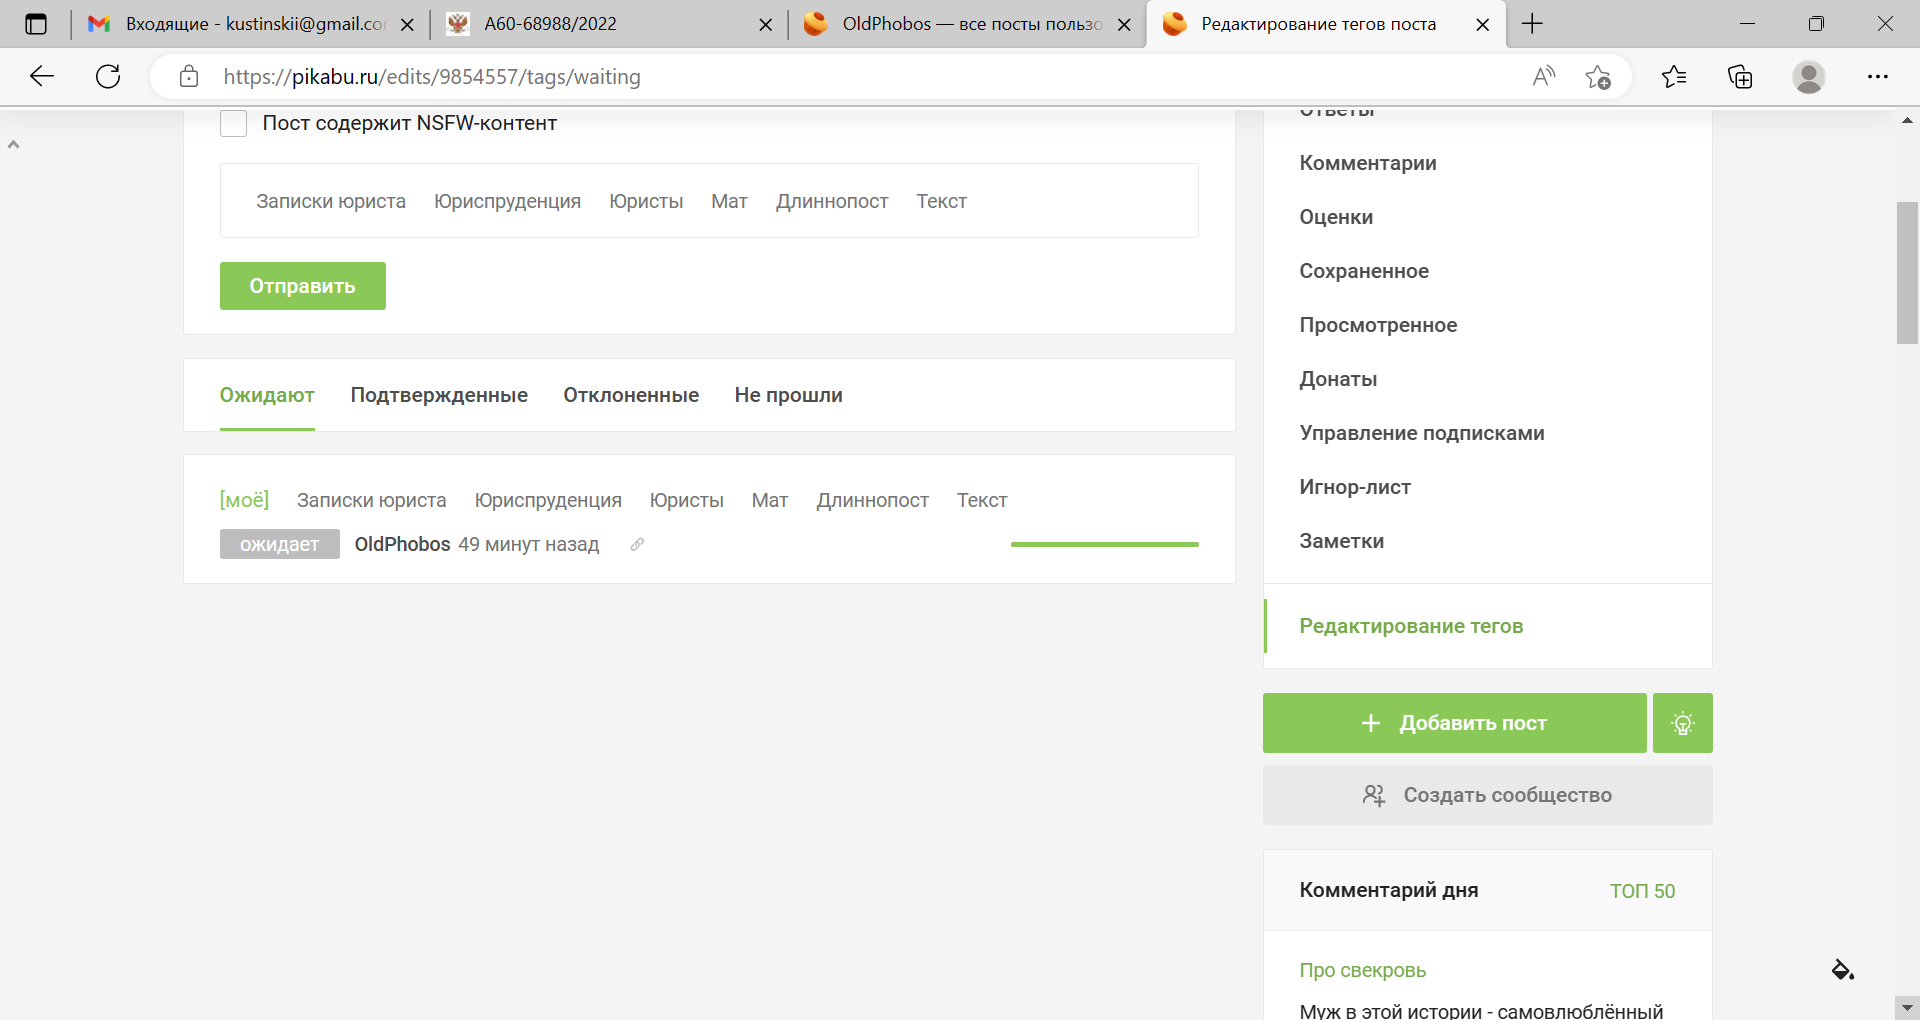Close the Gmail inbox tab
This screenshot has height=1020, width=1920.
(407, 25)
